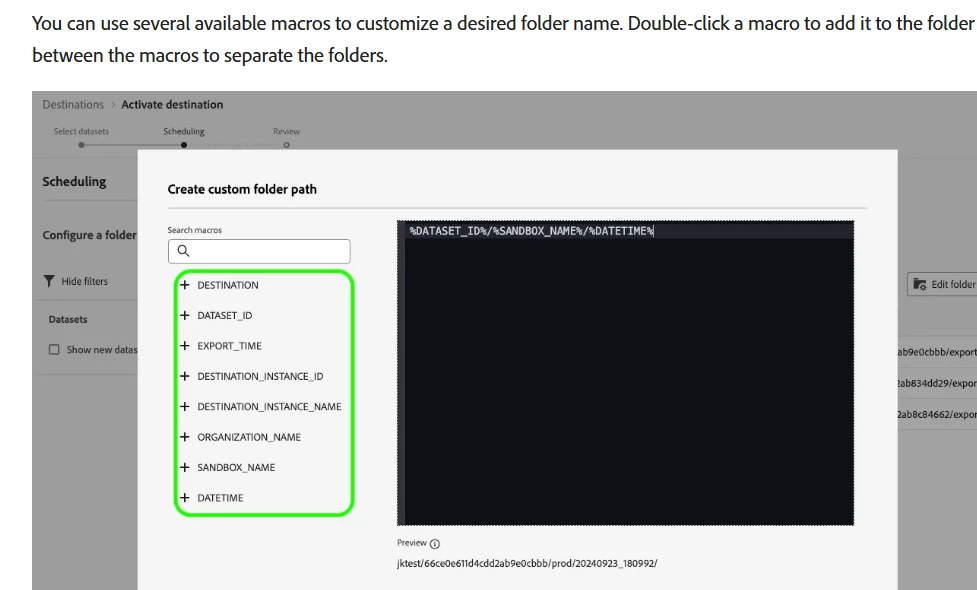Click the Edit folder icon
This screenshot has width=977, height=590.
tap(920, 284)
